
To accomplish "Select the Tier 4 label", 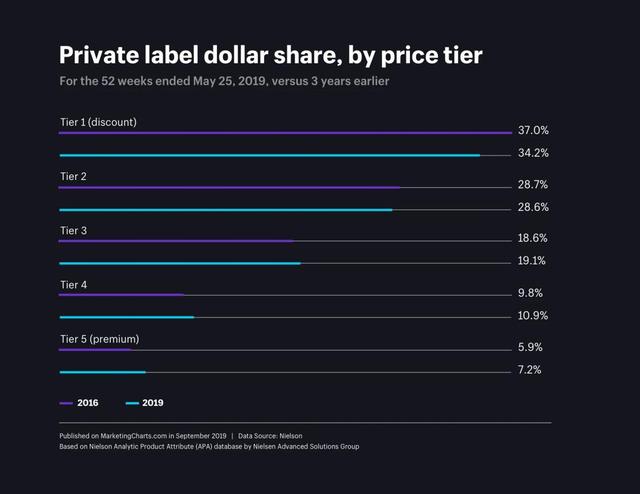I will pos(73,285).
